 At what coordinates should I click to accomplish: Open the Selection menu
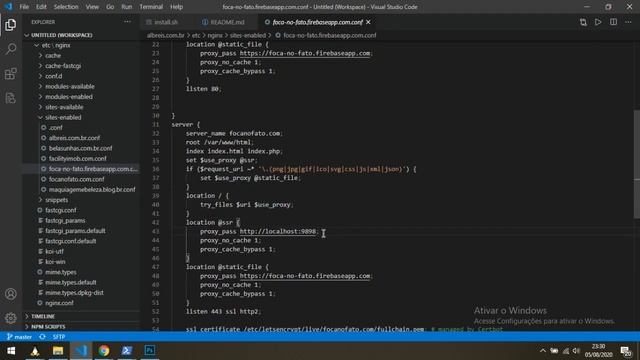pos(66,7)
